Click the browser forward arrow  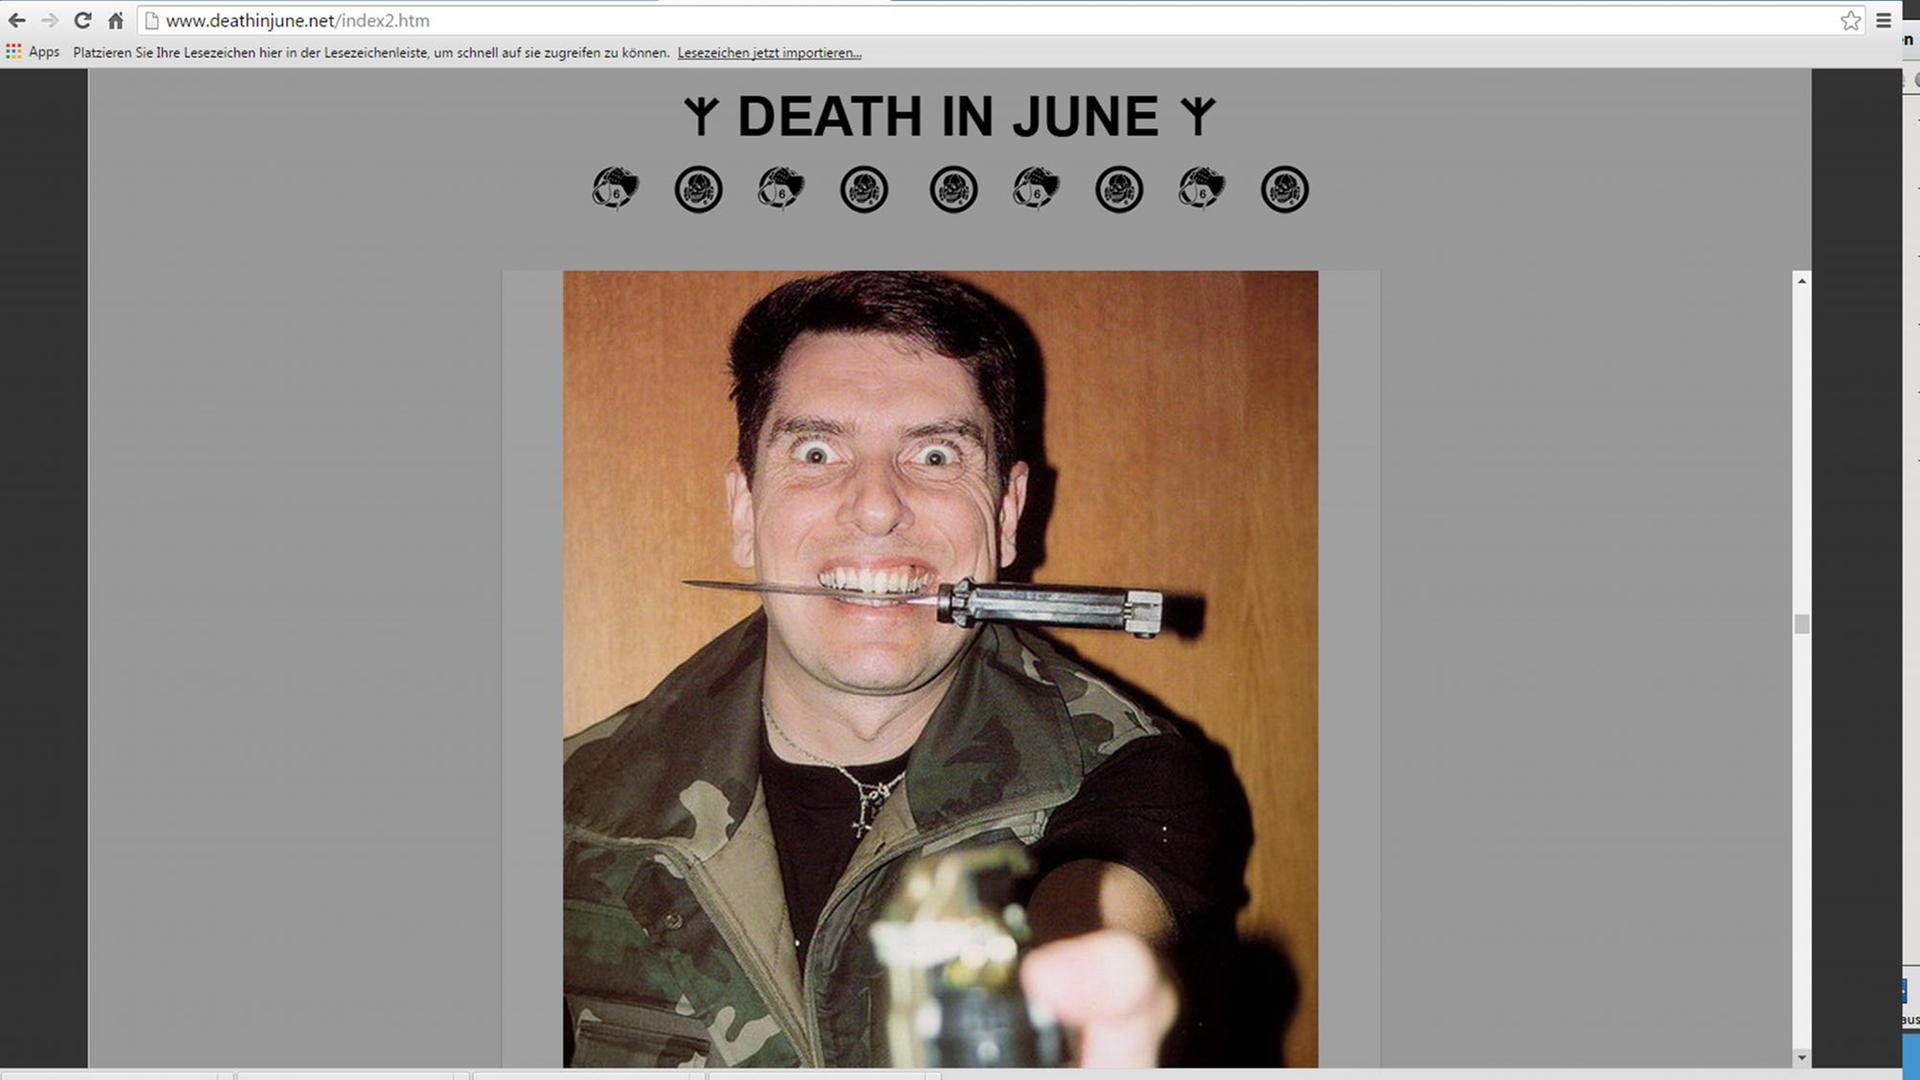tap(50, 20)
